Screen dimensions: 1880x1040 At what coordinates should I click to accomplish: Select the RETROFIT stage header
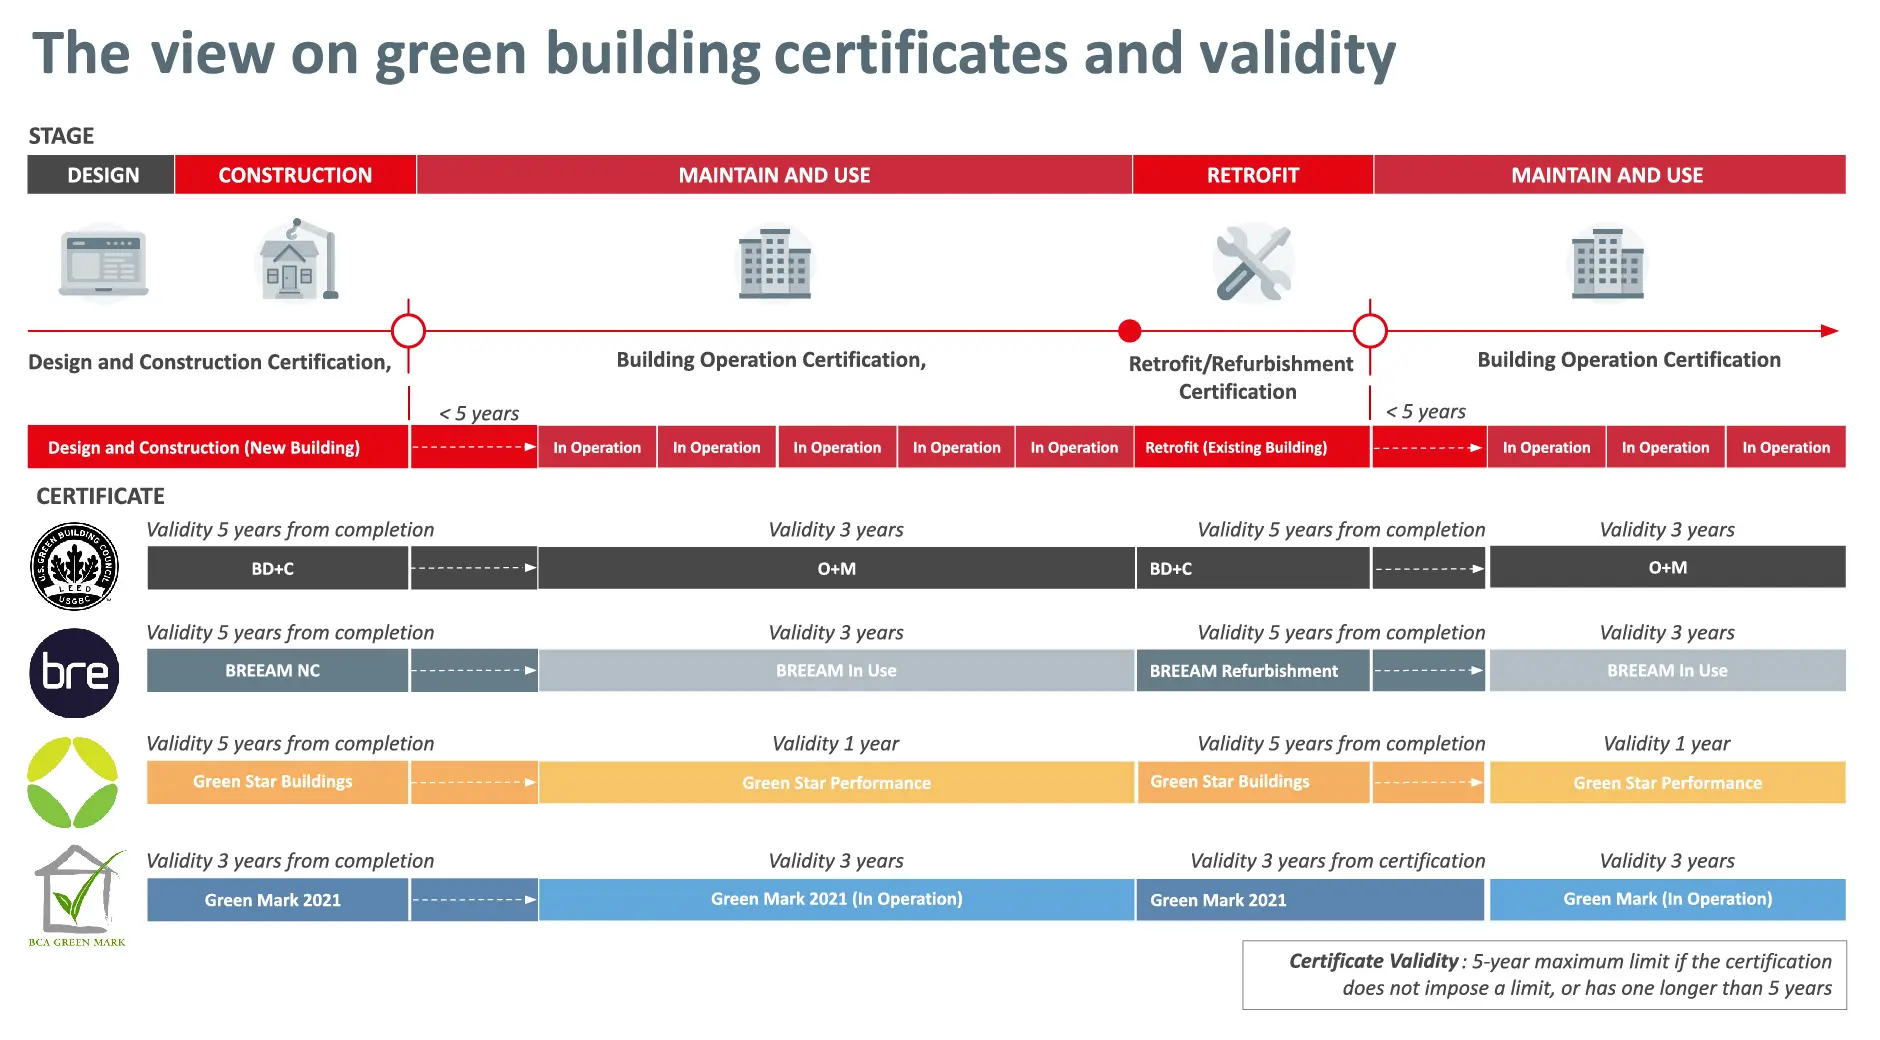(1253, 175)
